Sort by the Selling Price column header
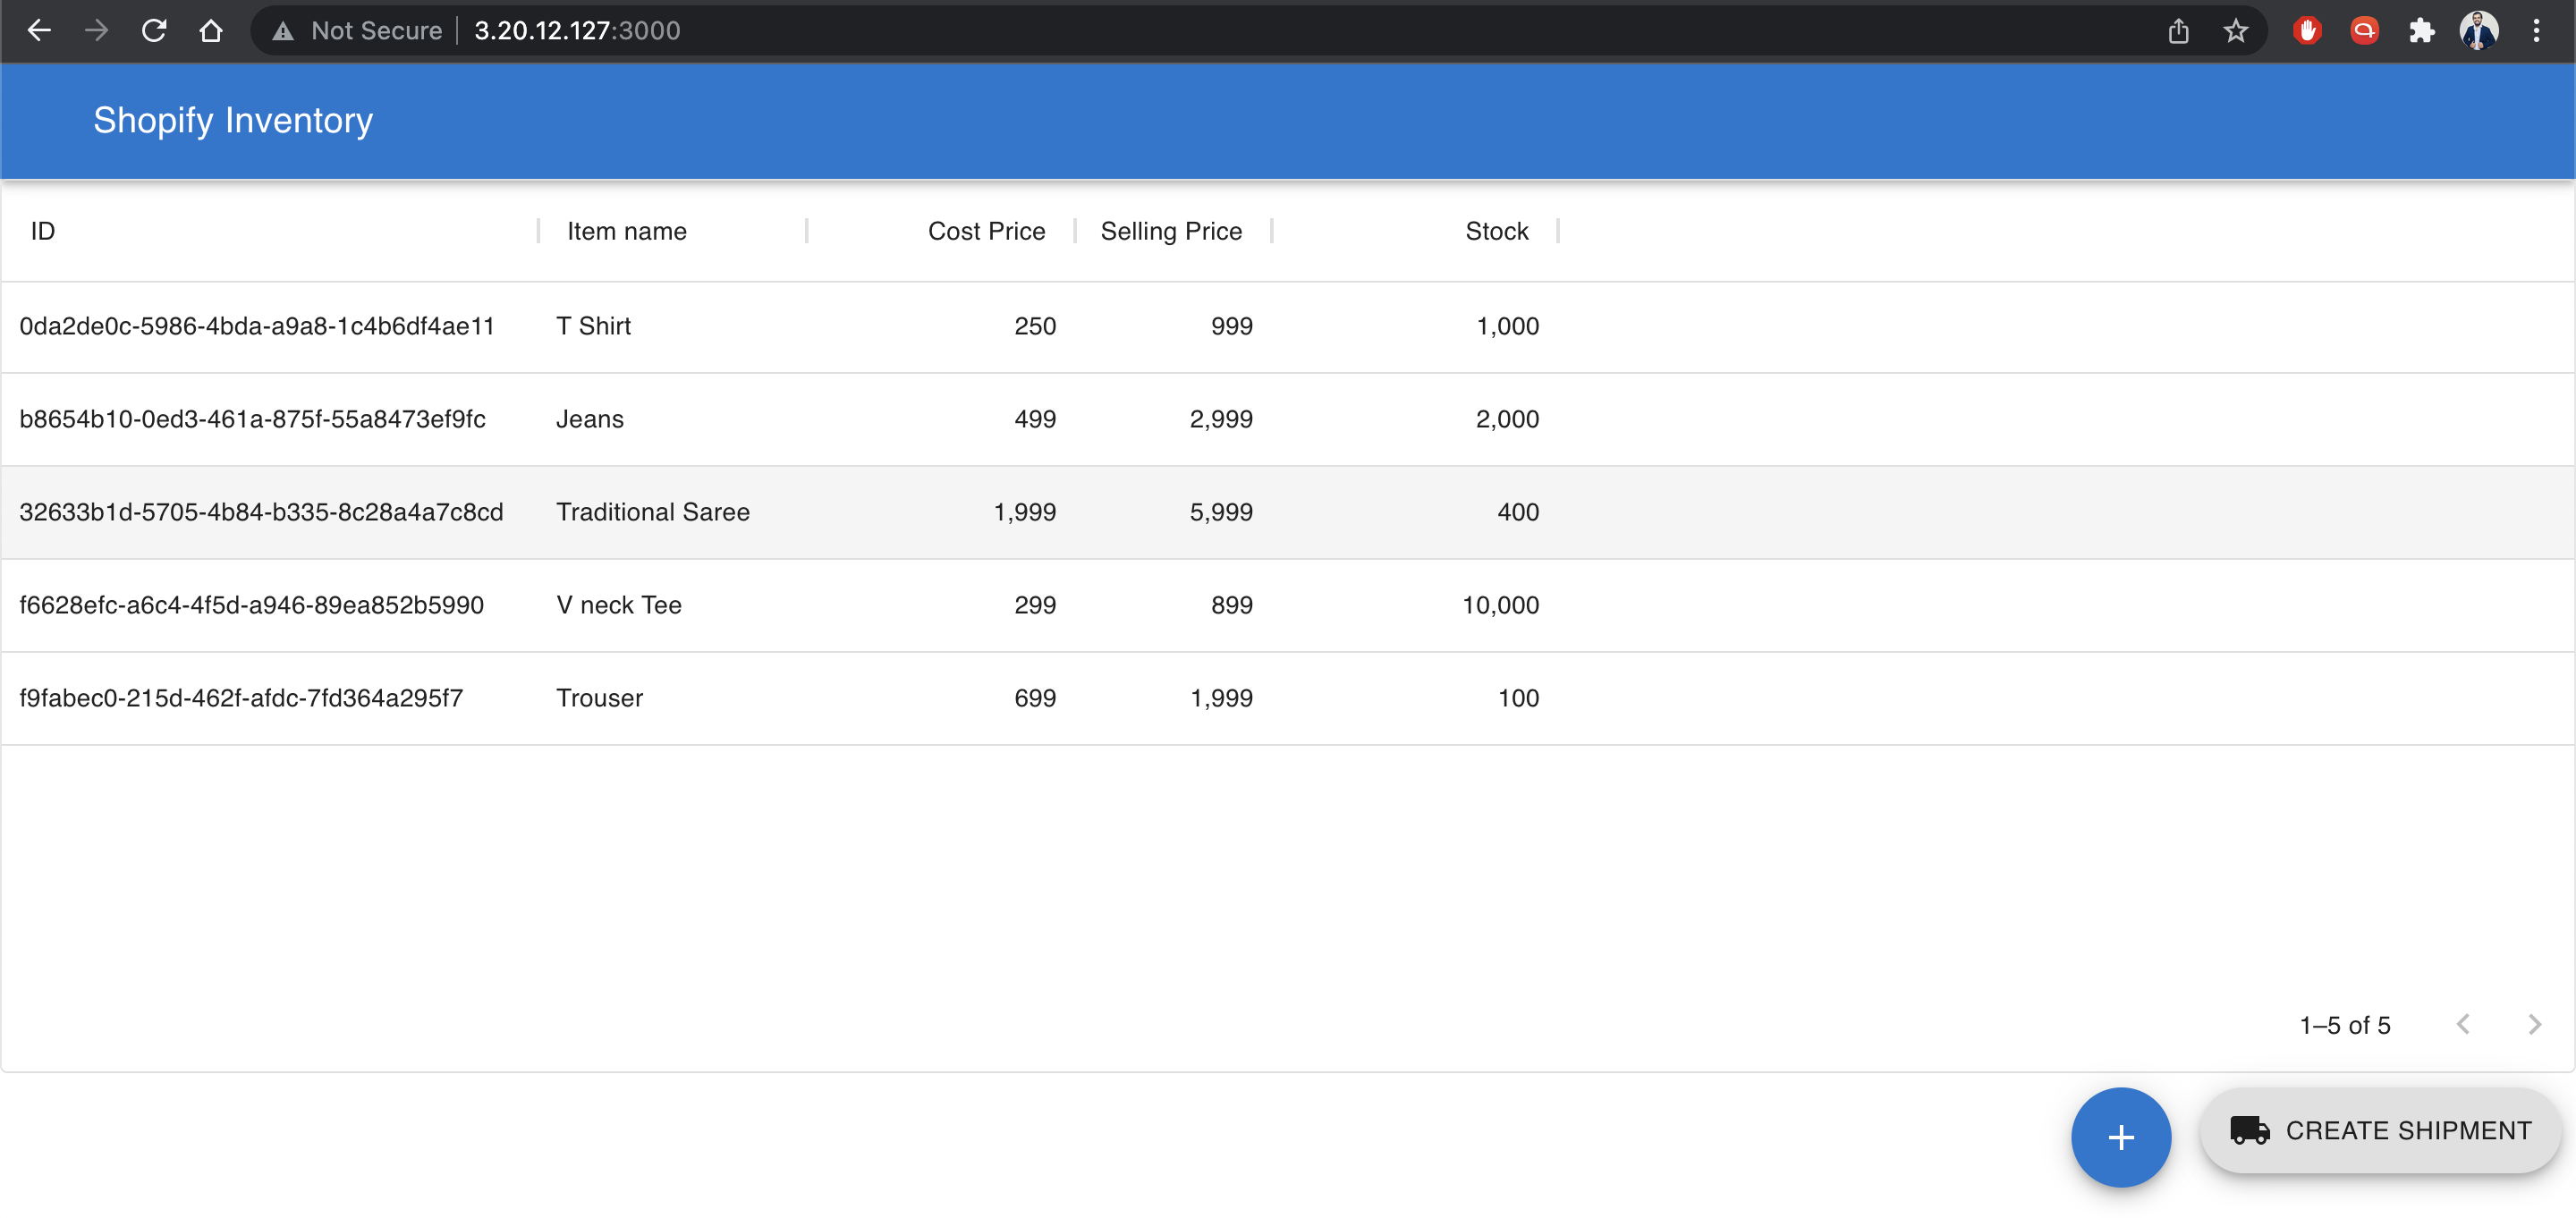This screenshot has height=1218, width=2576. pos(1171,231)
